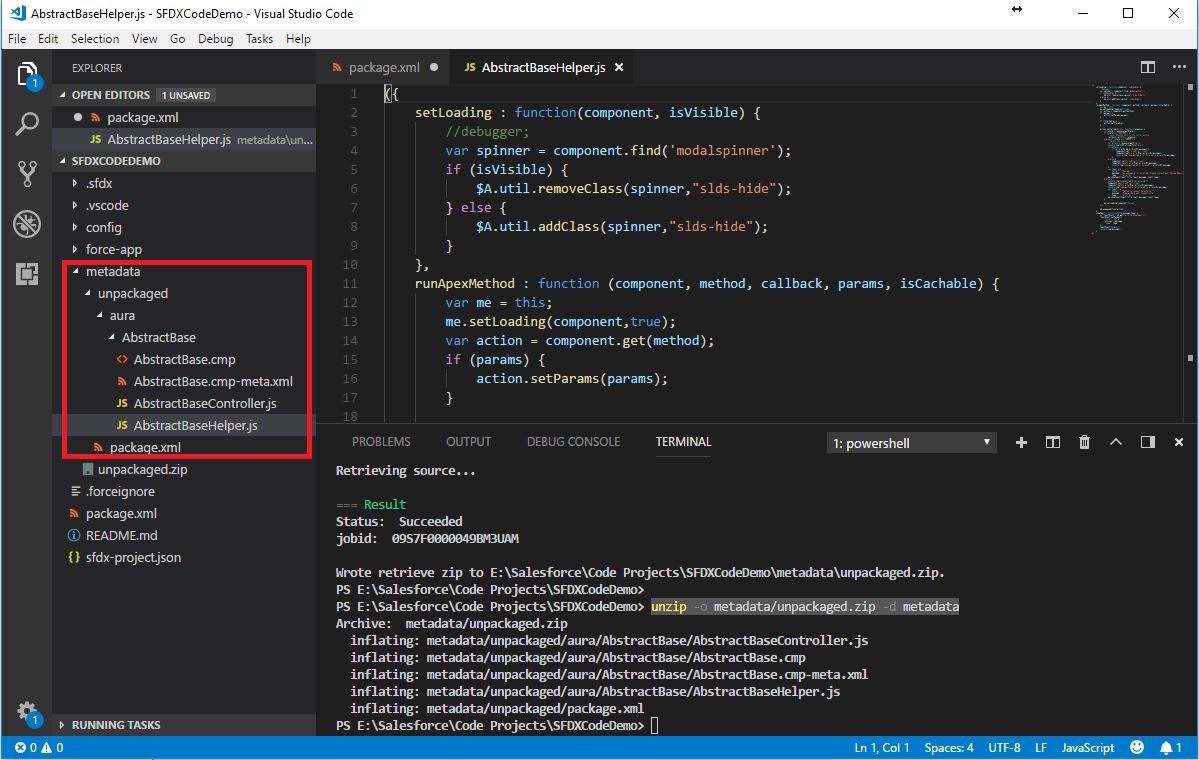Open the Tasks menu
This screenshot has width=1199, height=760.
[259, 39]
